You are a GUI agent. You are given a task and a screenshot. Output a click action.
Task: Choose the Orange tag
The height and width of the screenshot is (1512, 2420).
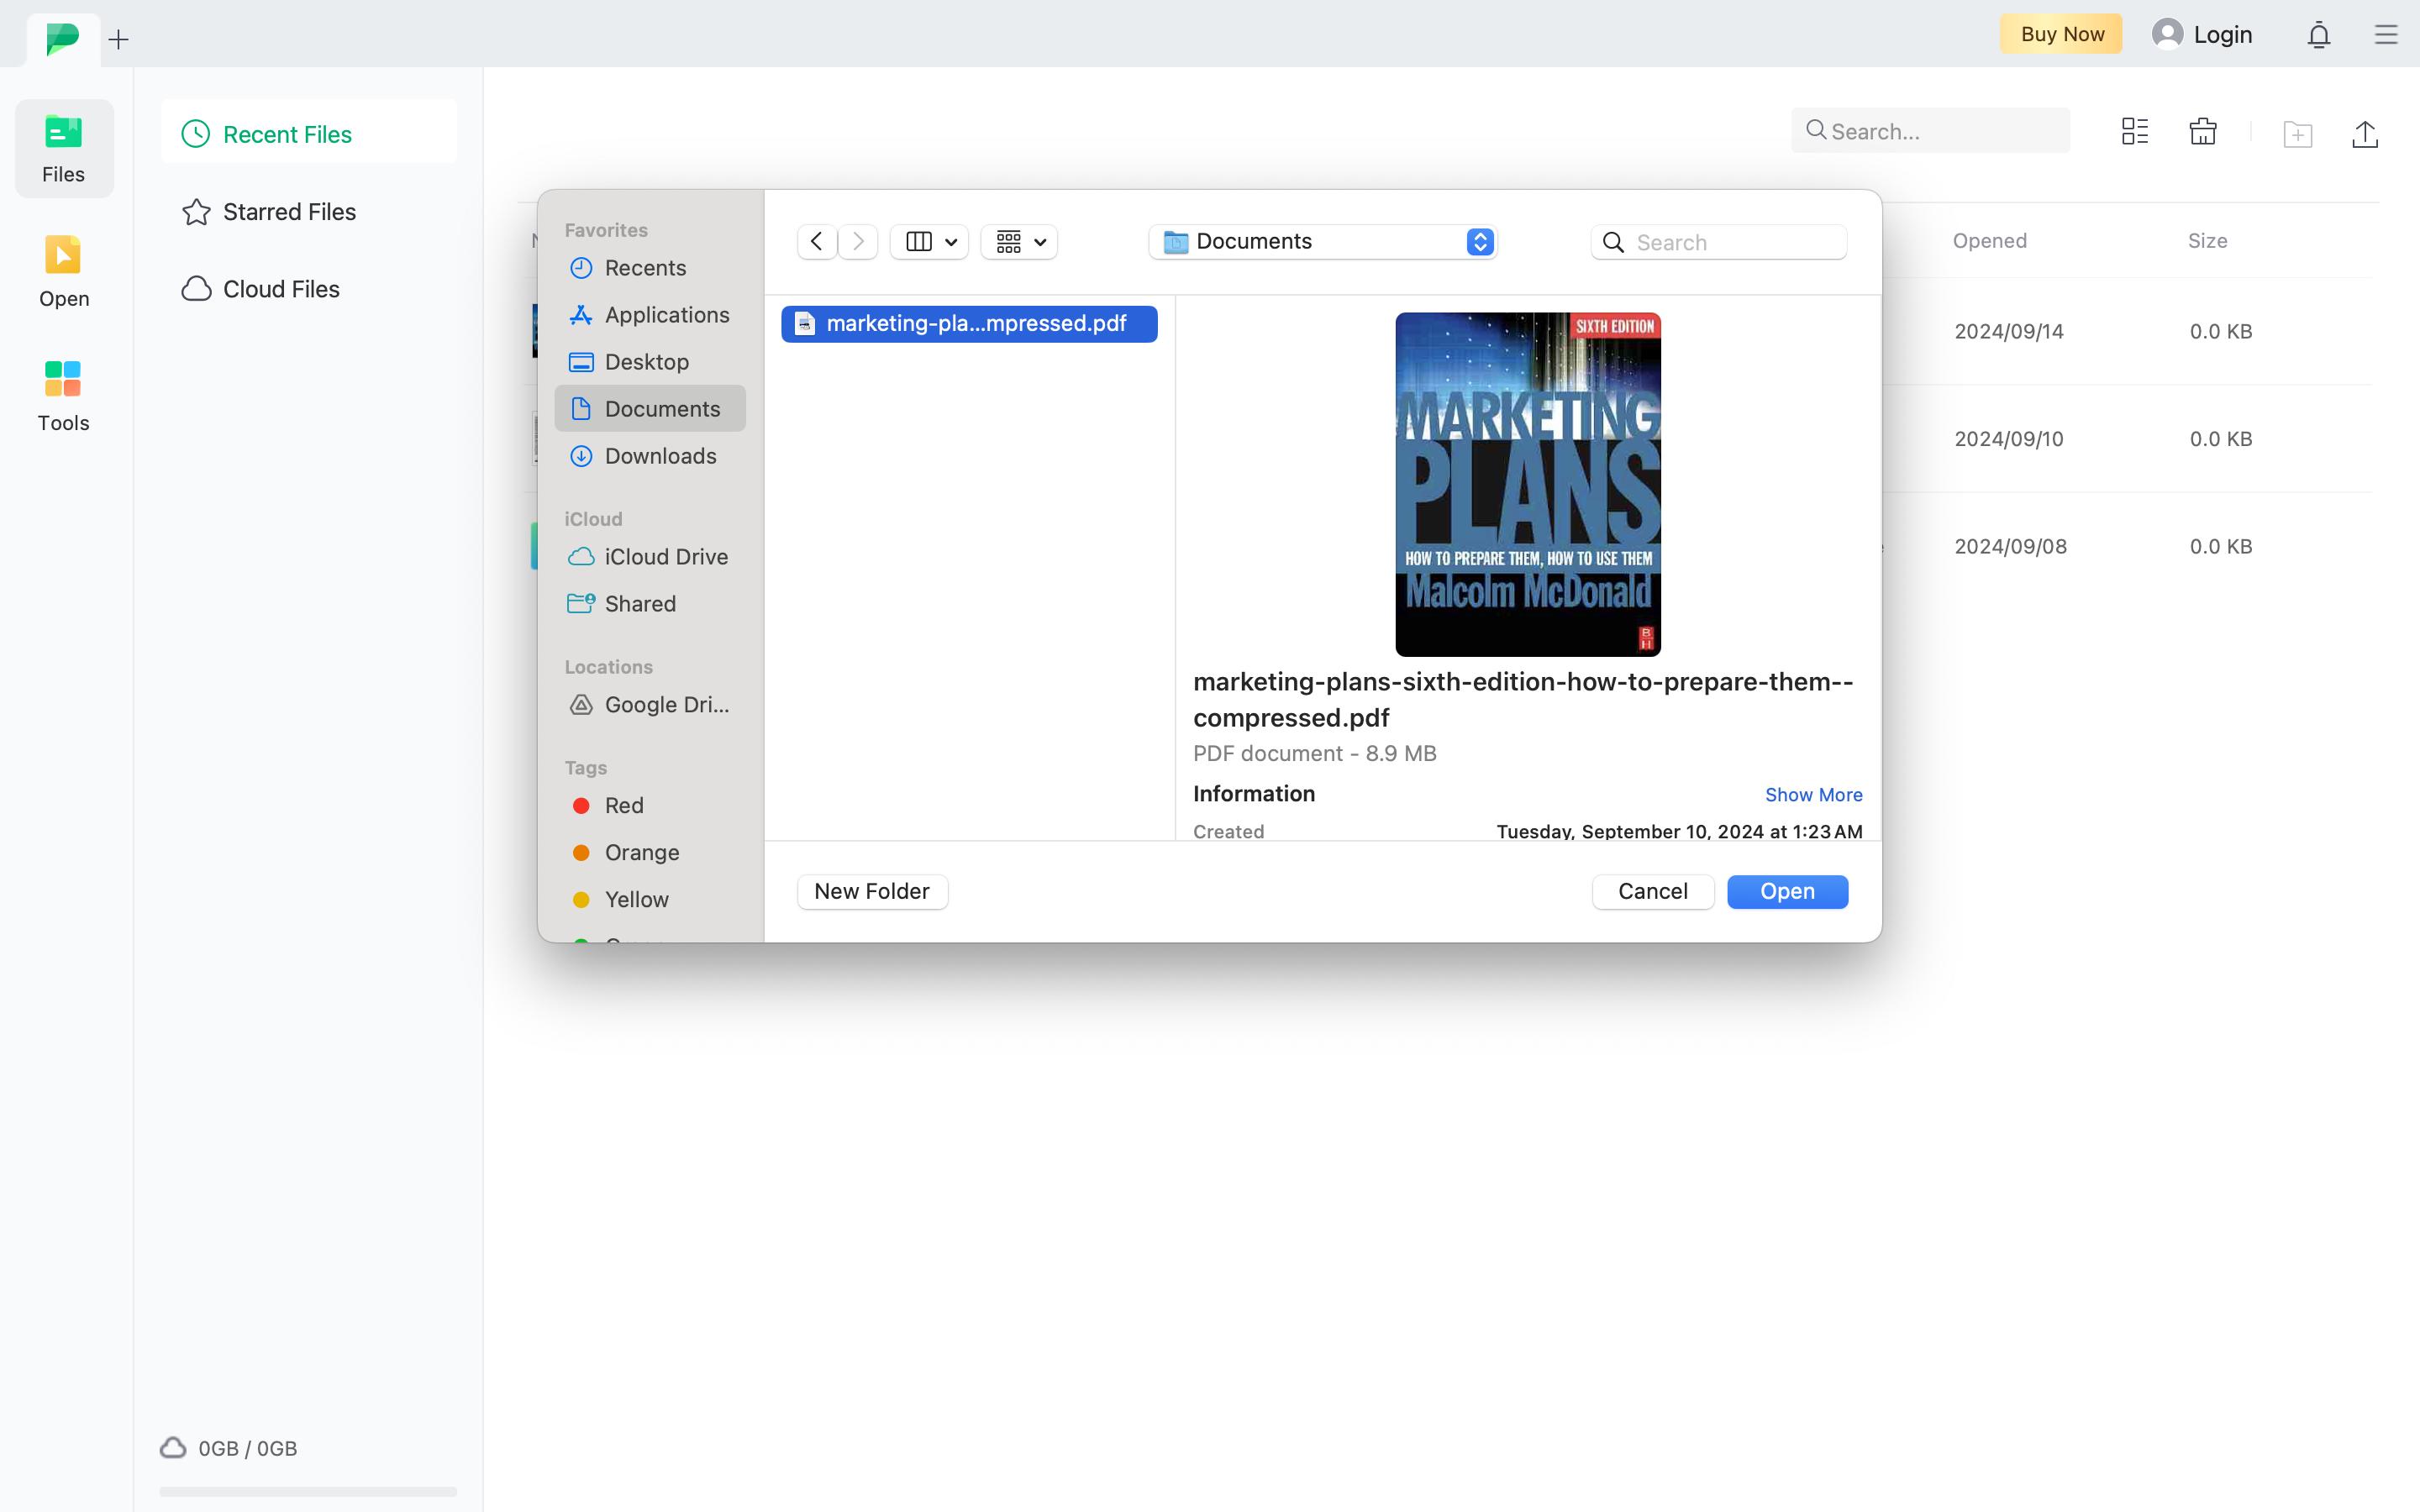coord(650,853)
